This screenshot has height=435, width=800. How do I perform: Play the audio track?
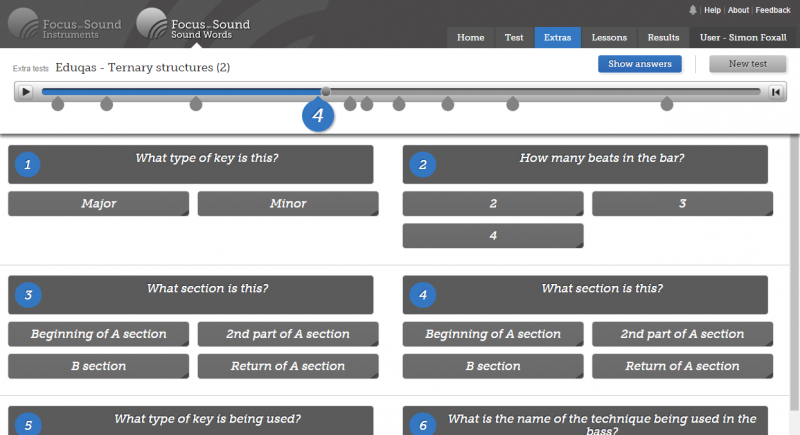[x=26, y=92]
